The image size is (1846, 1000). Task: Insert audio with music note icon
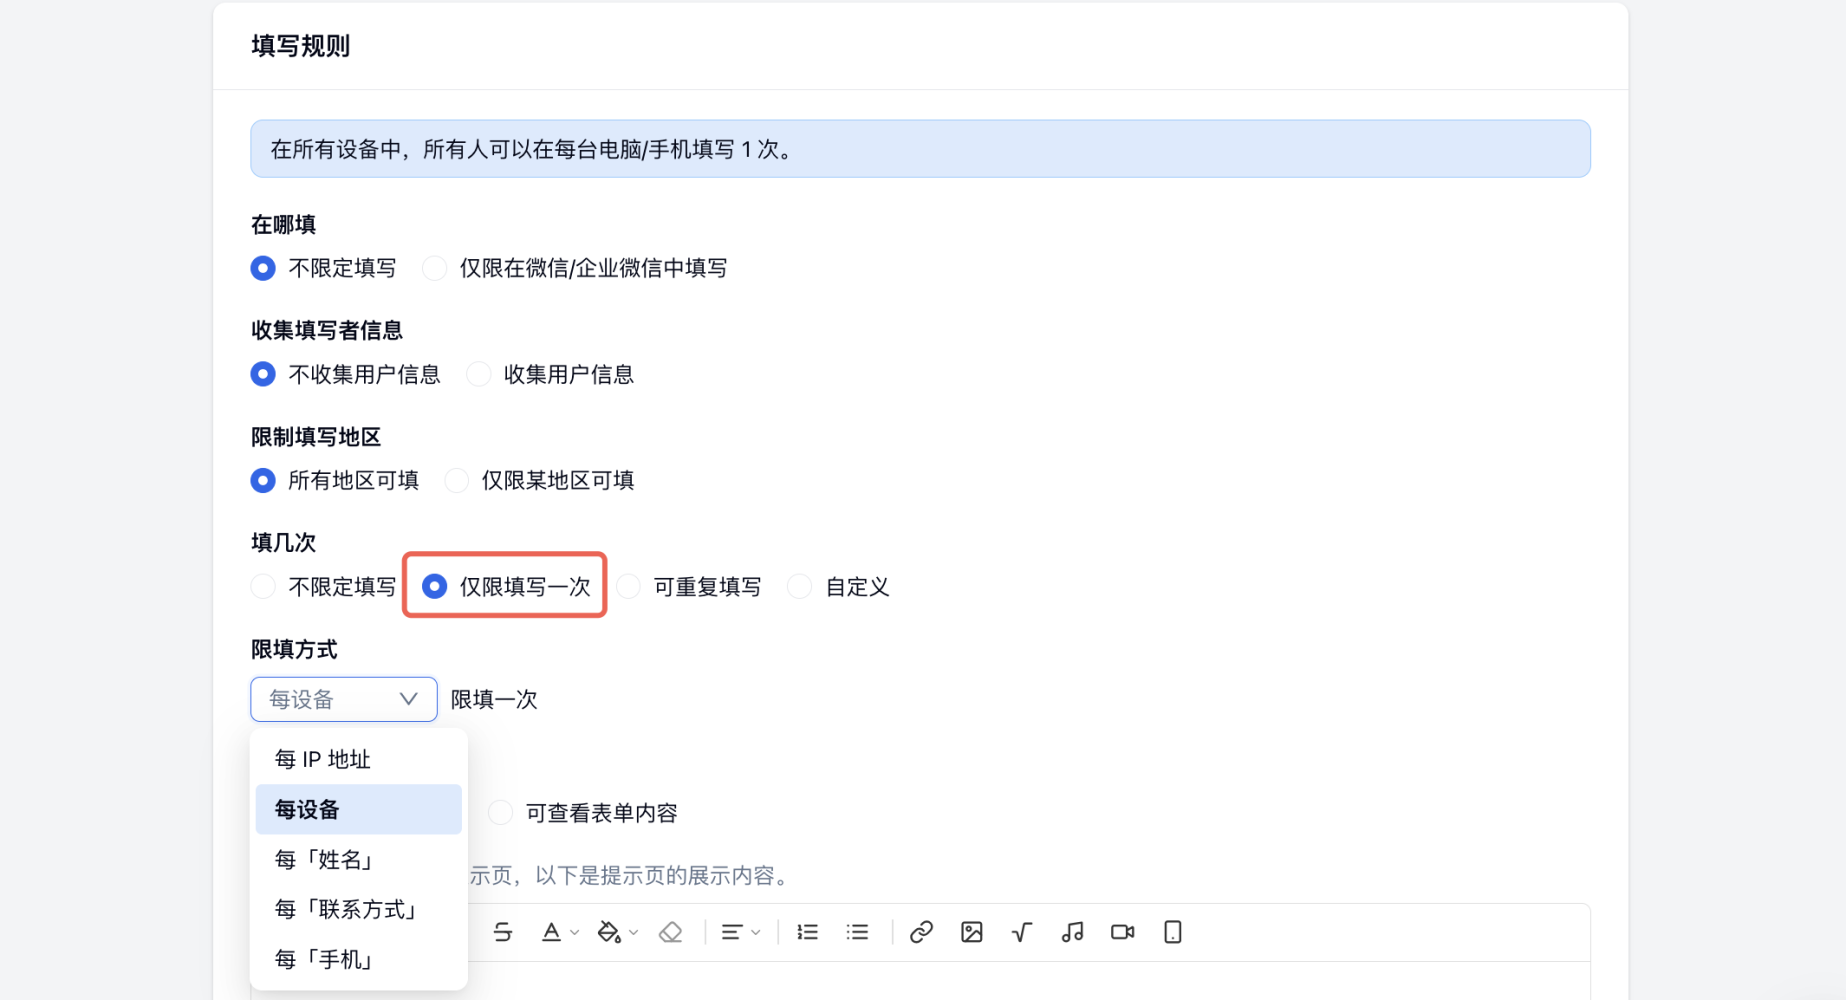pos(1072,932)
